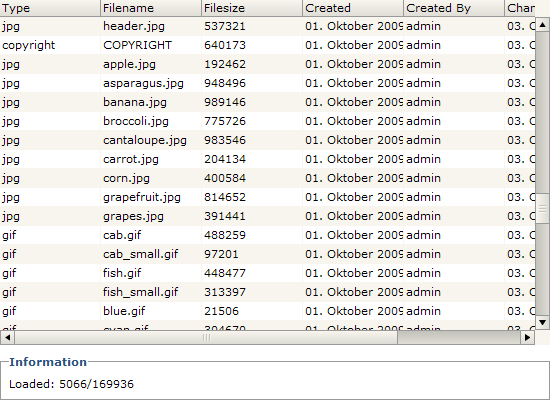The height and width of the screenshot is (400, 550).
Task: Sort by the Created By column header
Action: coord(454,8)
